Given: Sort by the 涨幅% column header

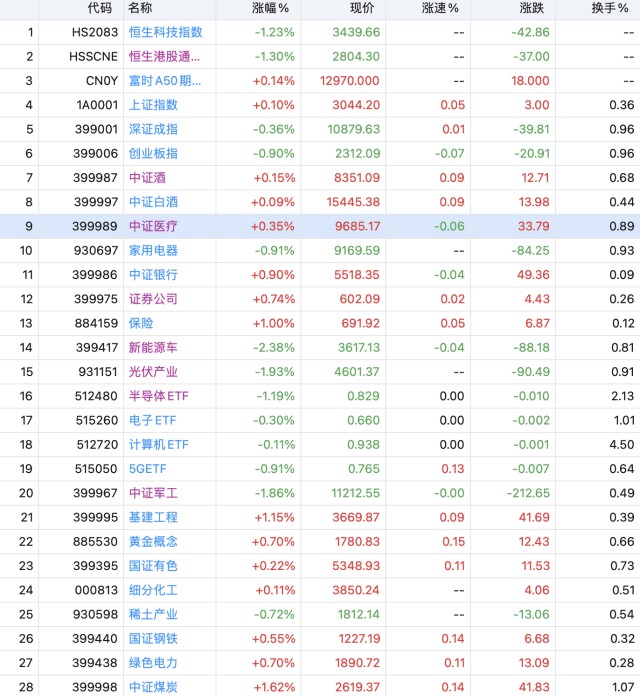Looking at the screenshot, I should (x=270, y=8).
